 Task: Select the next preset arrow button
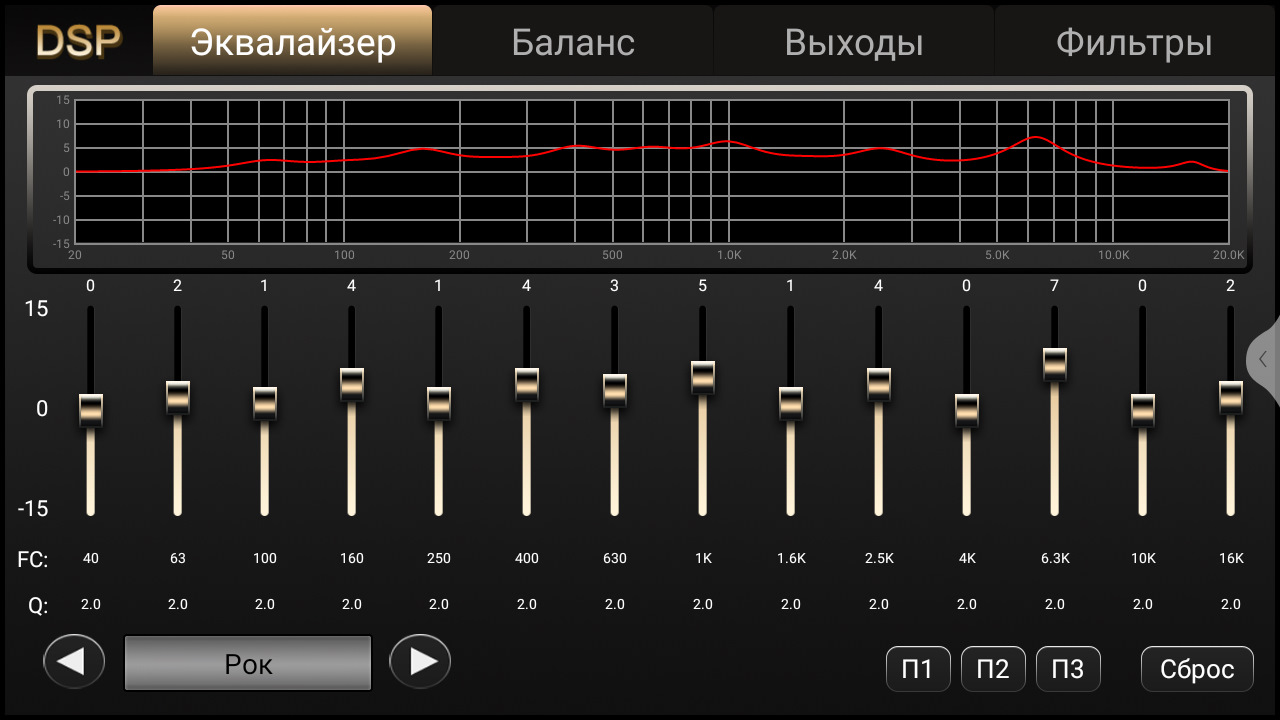tap(420, 662)
